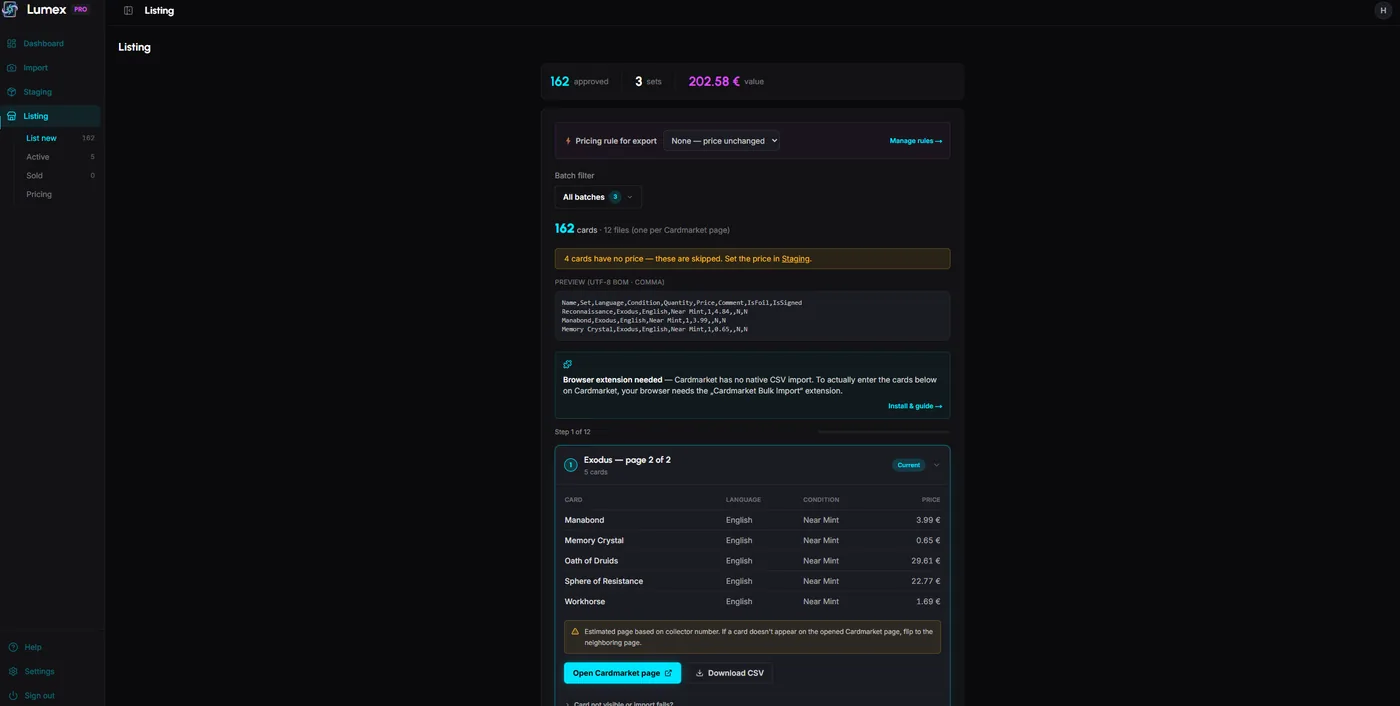Image resolution: width=1400 pixels, height=706 pixels.
Task: Click the external link icon on Open Cardmarket
Action: point(668,673)
